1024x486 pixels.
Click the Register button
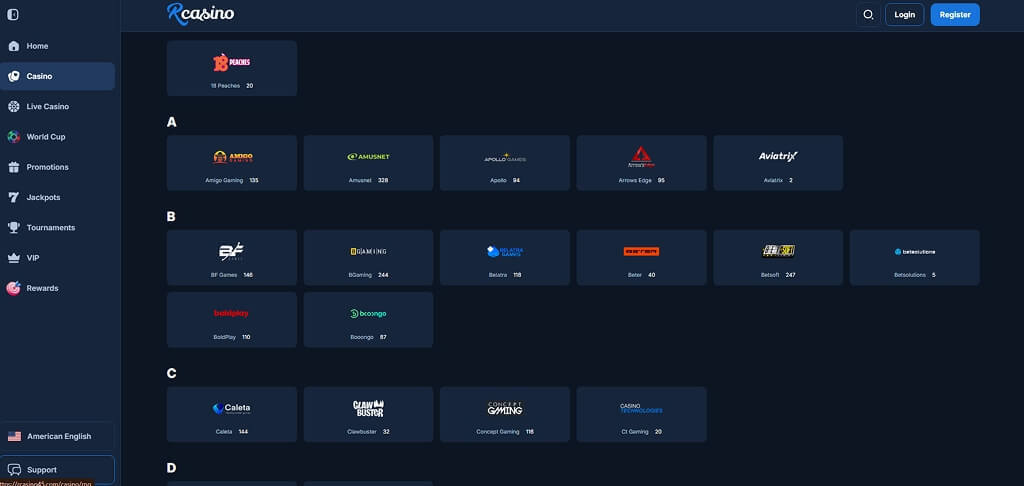(955, 14)
